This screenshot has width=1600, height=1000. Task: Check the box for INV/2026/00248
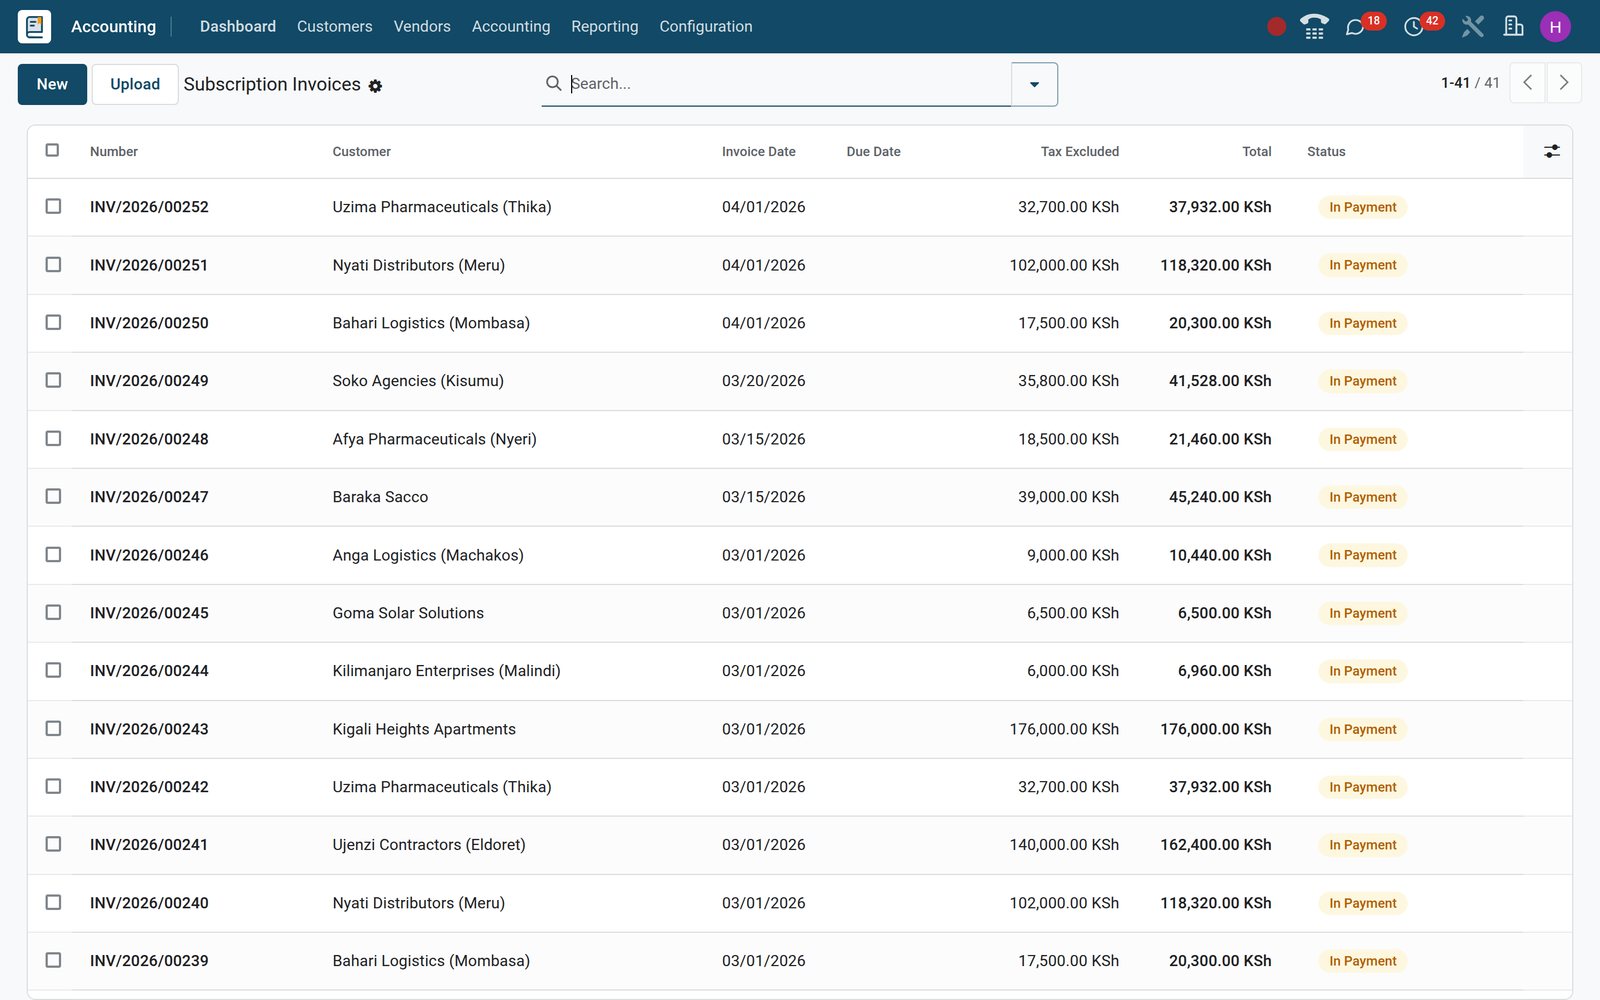[x=53, y=438]
